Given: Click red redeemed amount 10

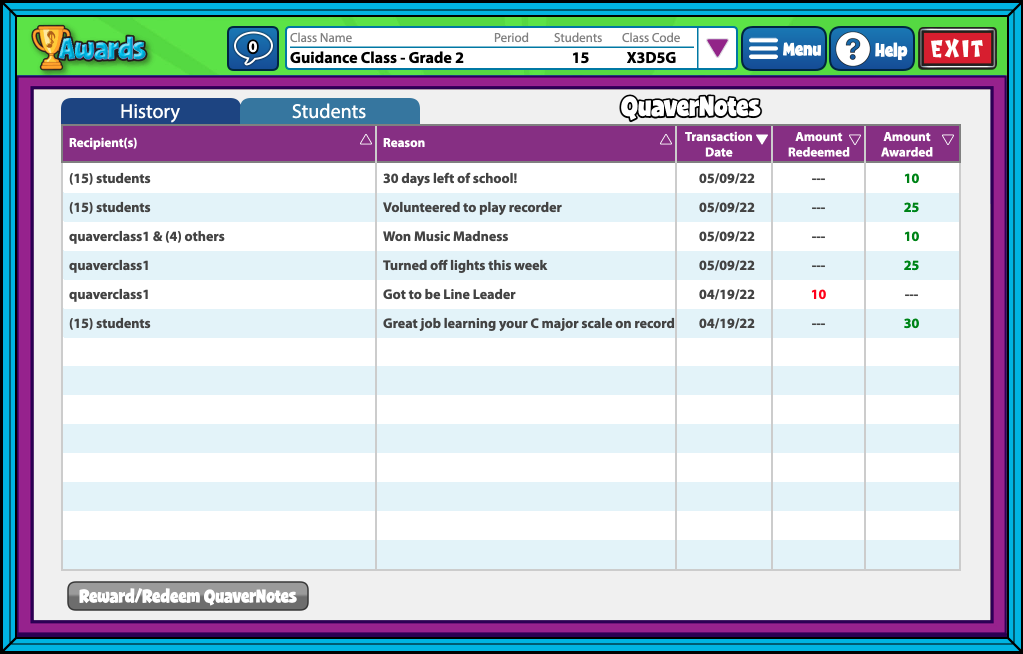Looking at the screenshot, I should [818, 294].
